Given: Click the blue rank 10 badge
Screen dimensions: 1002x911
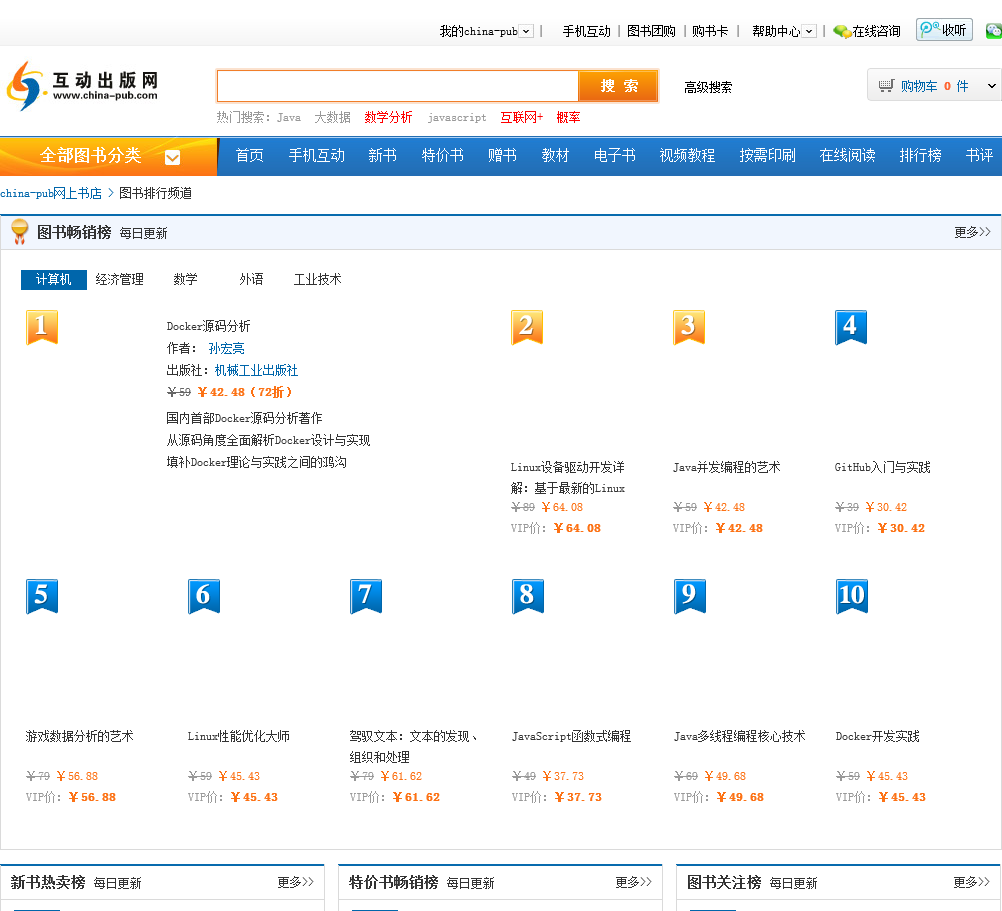Looking at the screenshot, I should click(x=852, y=596).
